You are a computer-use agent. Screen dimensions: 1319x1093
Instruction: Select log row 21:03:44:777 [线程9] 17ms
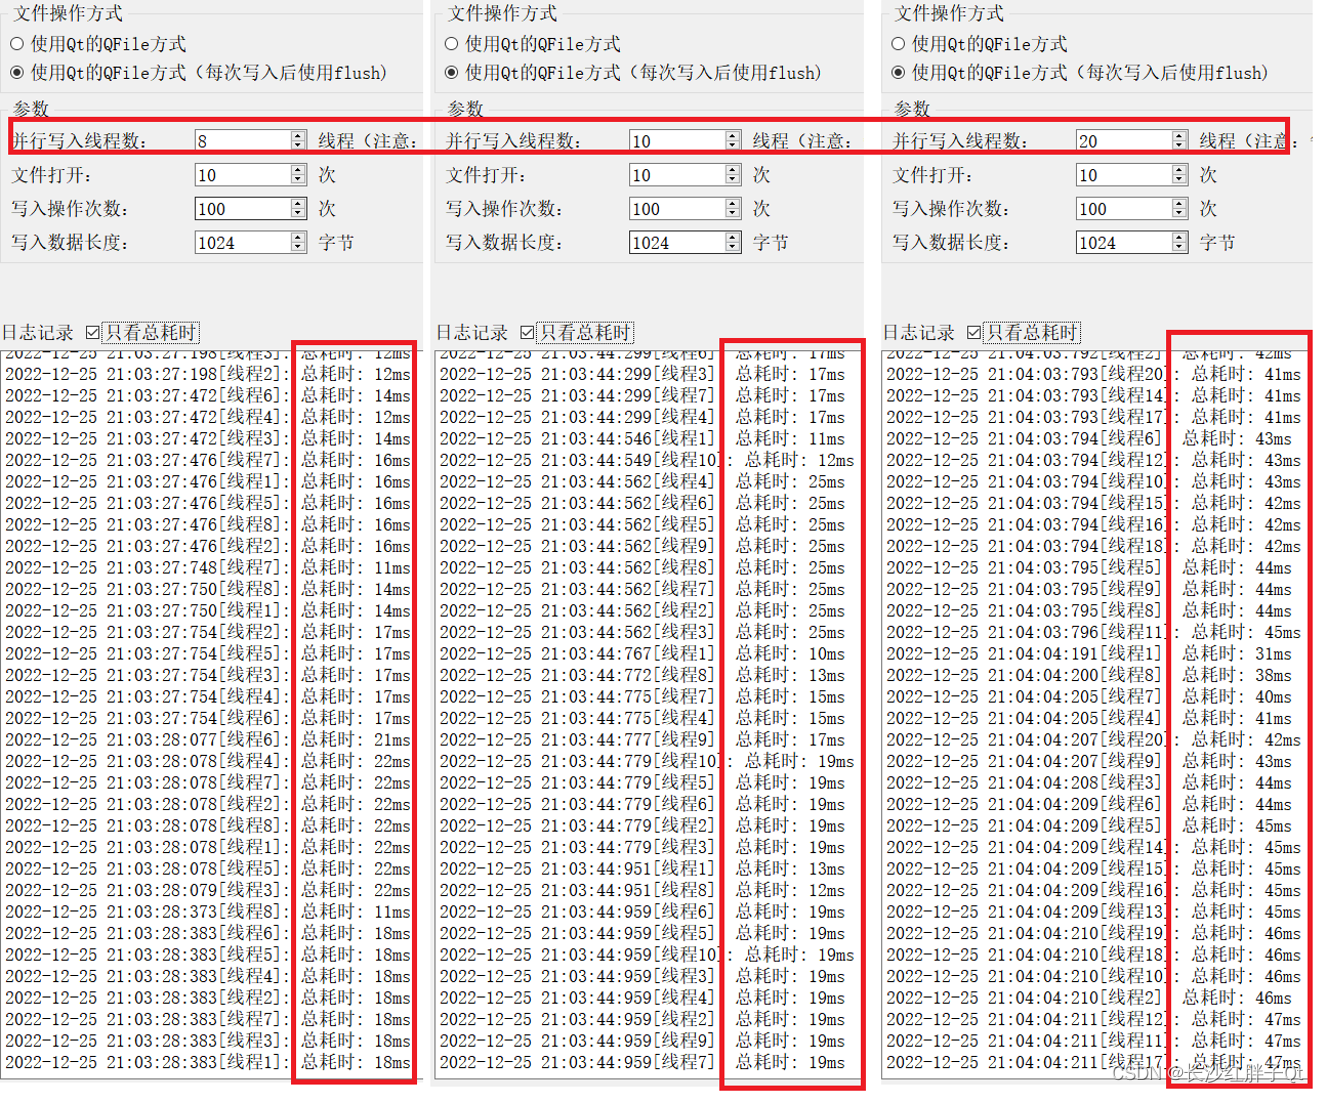[x=643, y=740]
